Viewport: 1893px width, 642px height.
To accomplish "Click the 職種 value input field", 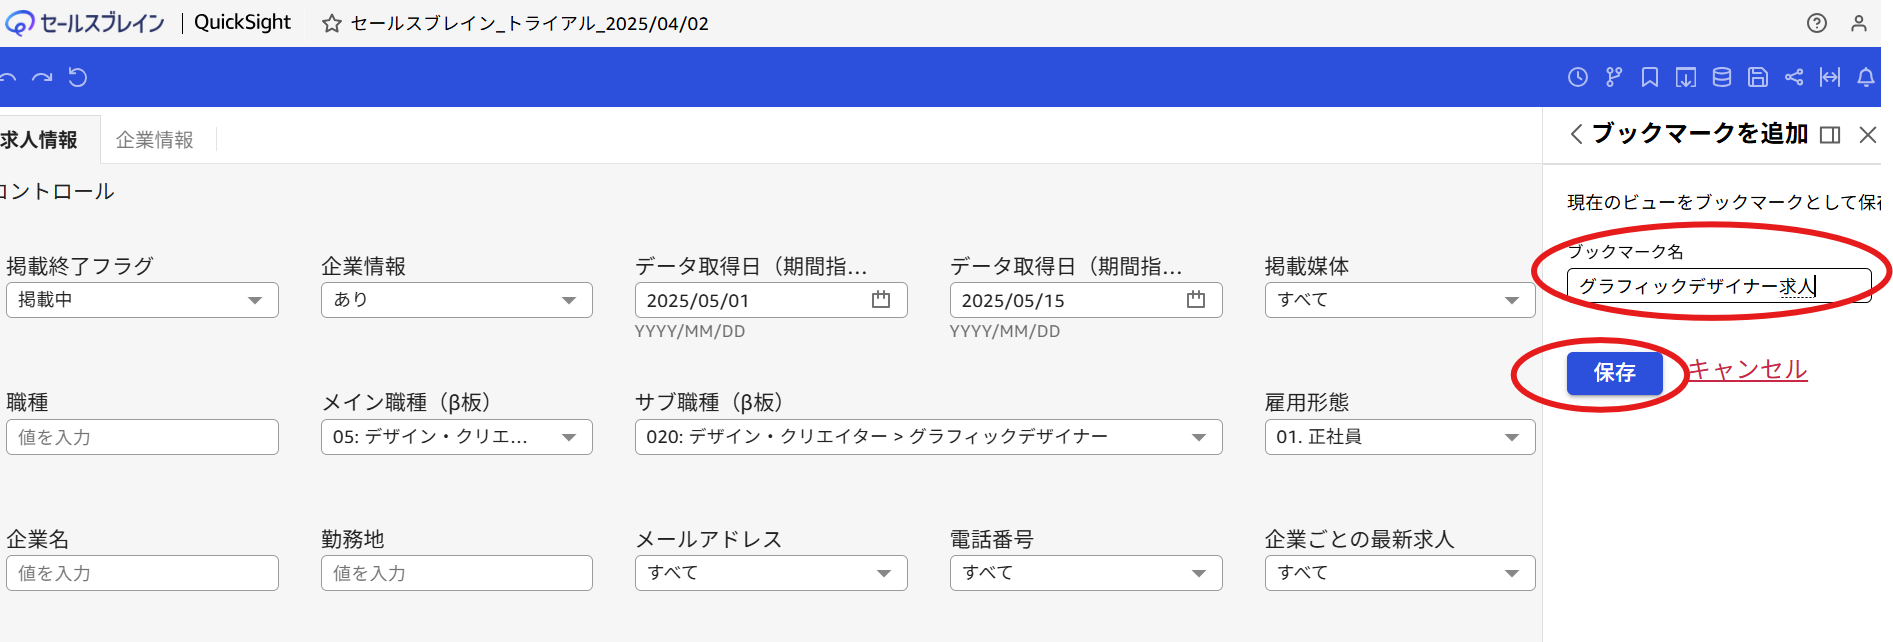I will click(x=142, y=437).
